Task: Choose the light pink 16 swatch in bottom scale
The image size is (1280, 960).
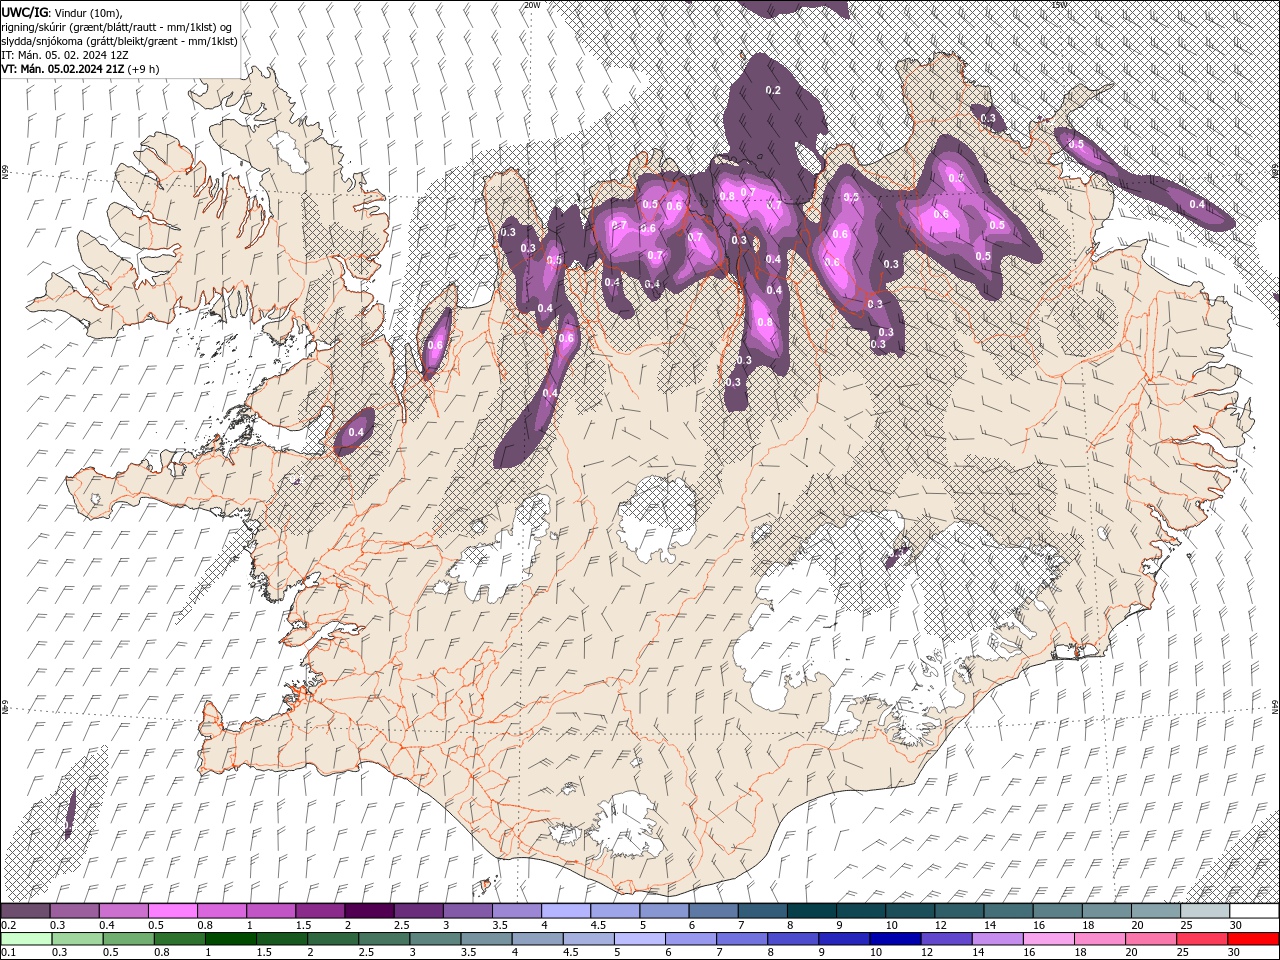Action: click(x=1048, y=939)
